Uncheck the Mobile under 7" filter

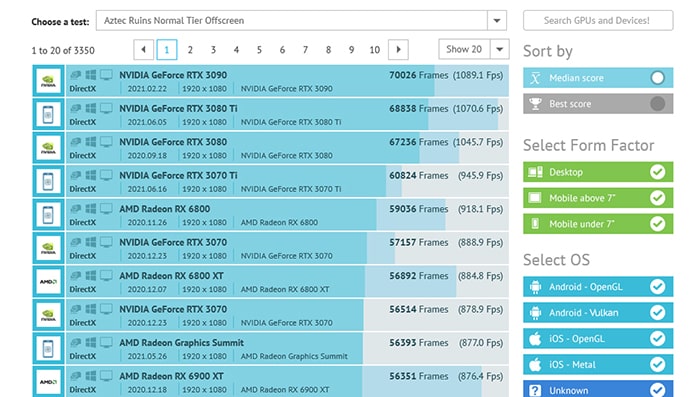point(598,224)
